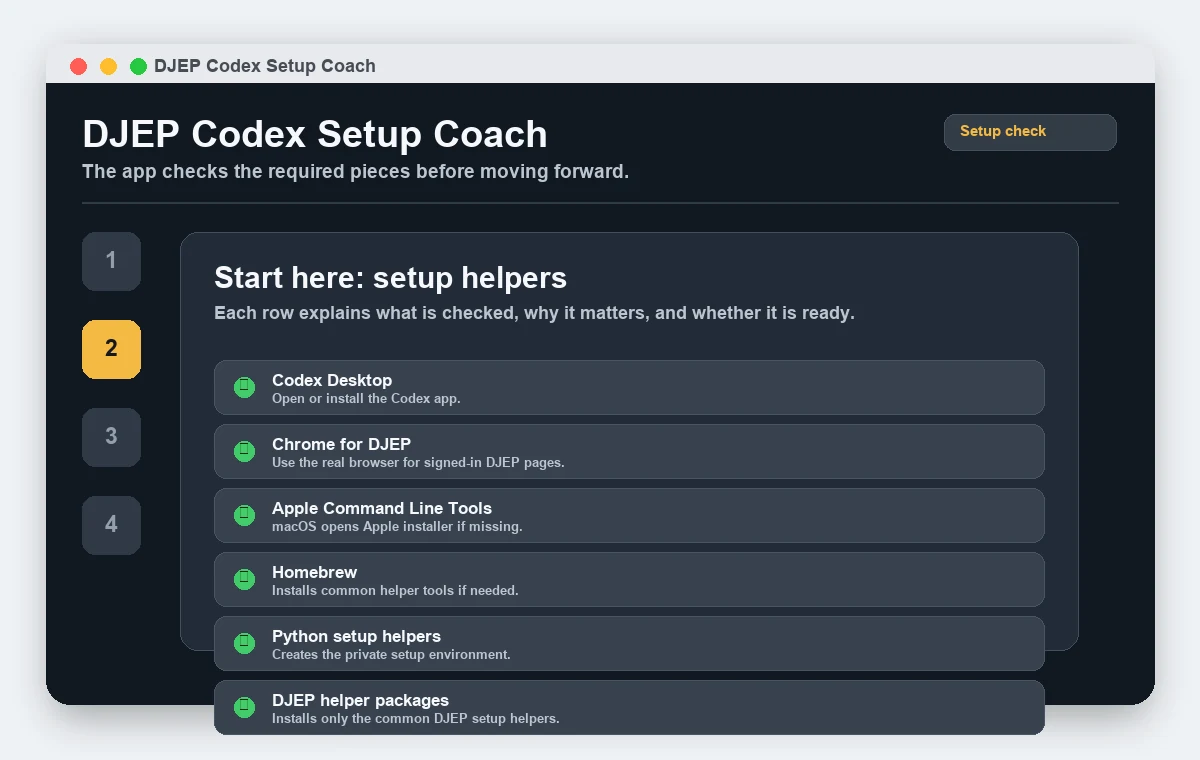The width and height of the screenshot is (1200, 760).
Task: Jump to step 3
Action: click(111, 437)
